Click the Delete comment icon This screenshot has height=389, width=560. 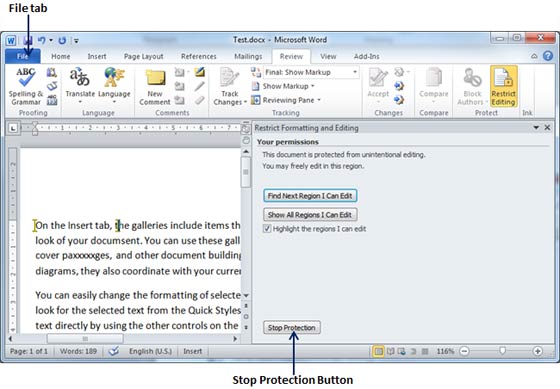pyautogui.click(x=179, y=73)
